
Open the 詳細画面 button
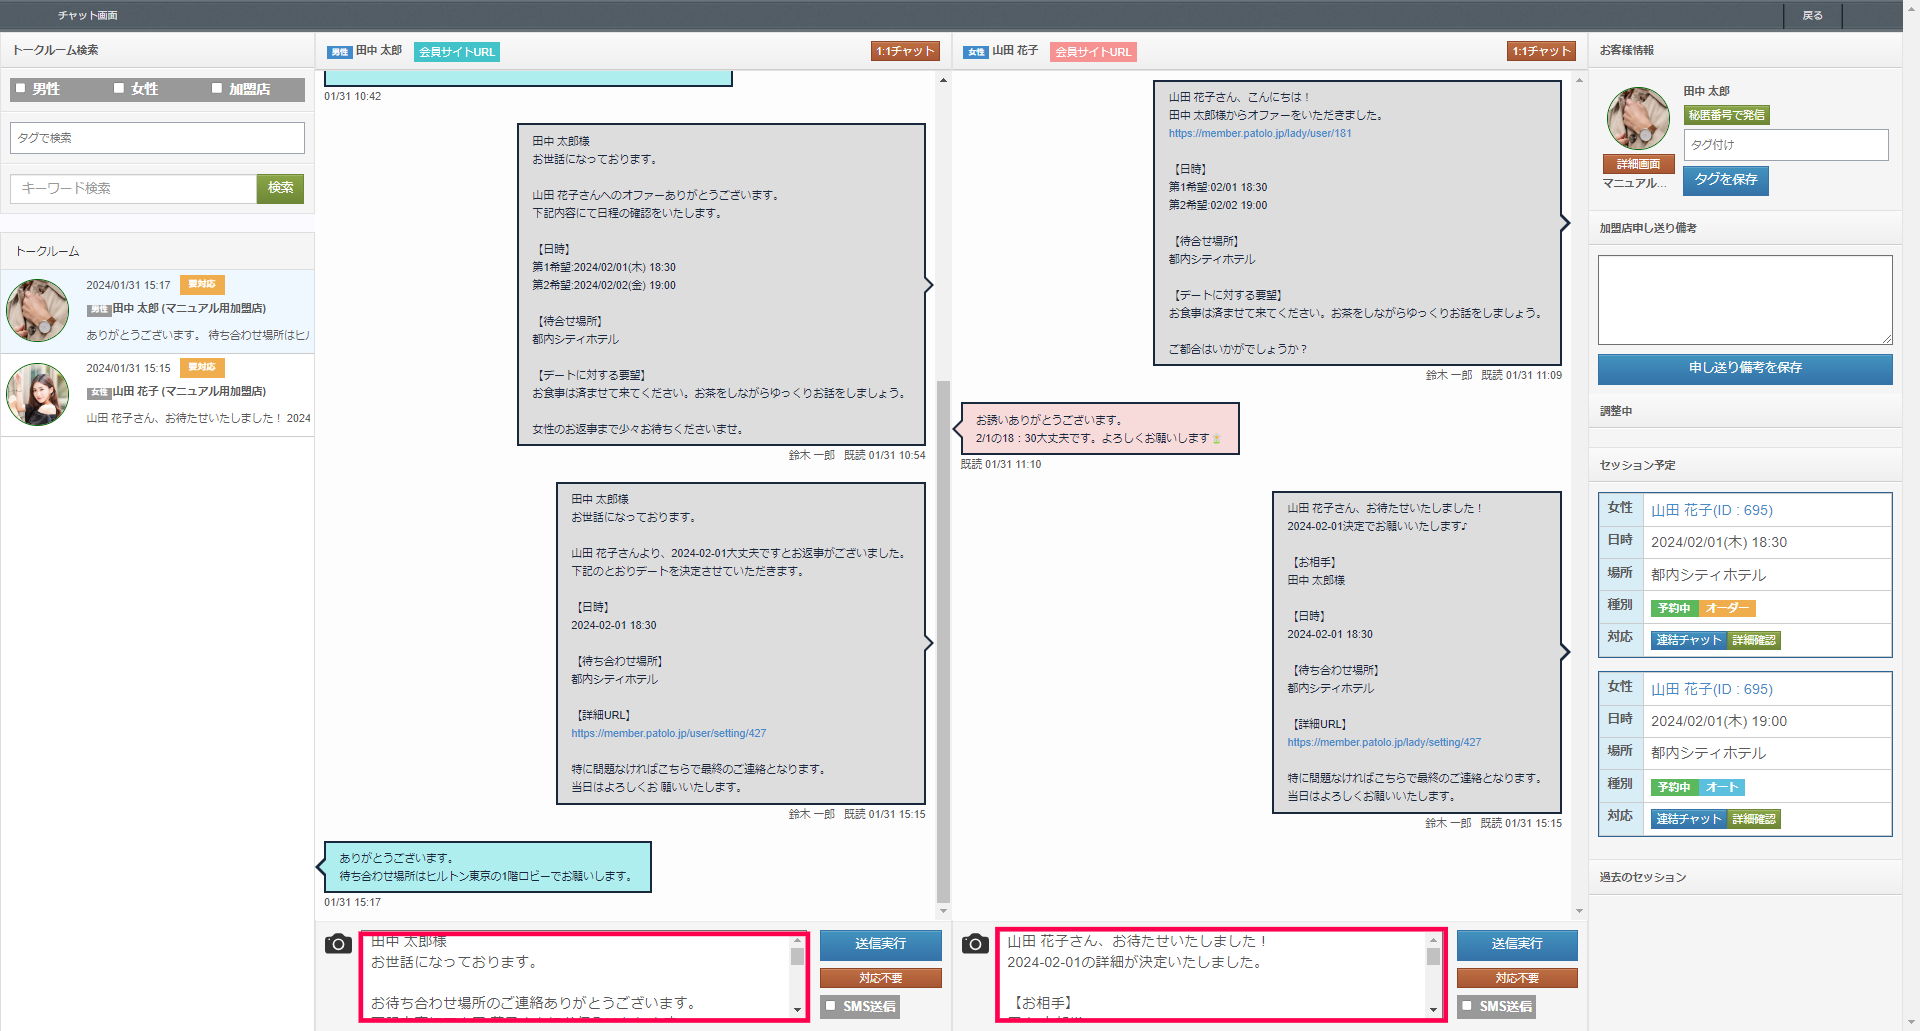1638,164
